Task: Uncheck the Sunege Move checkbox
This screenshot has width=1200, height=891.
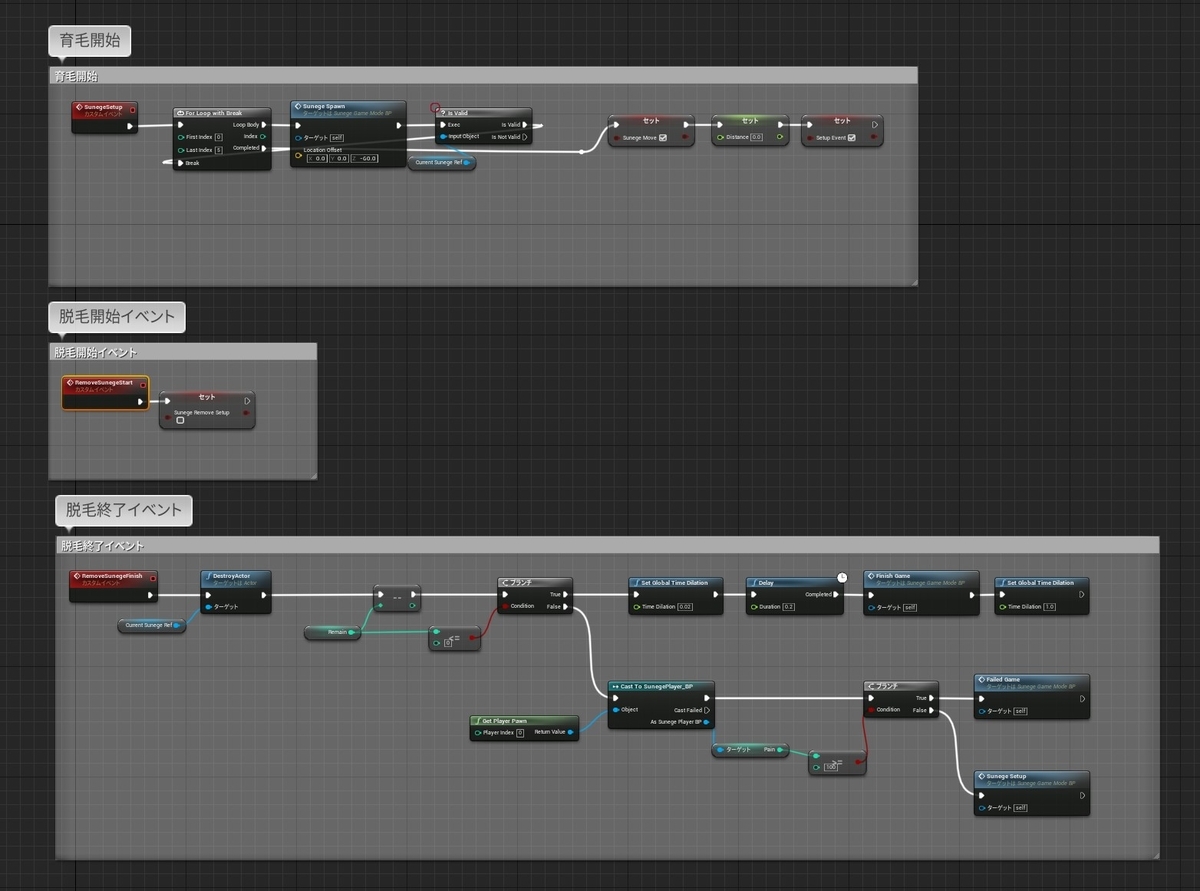Action: pyautogui.click(x=663, y=137)
